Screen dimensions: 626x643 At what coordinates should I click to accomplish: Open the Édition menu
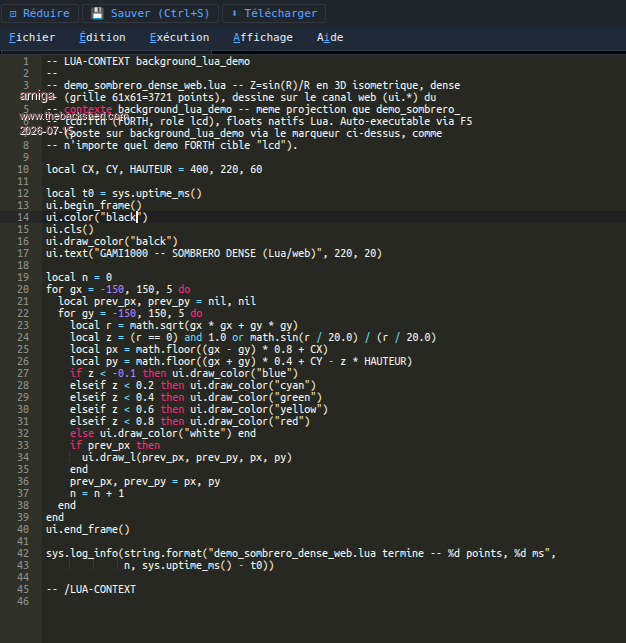pos(102,37)
